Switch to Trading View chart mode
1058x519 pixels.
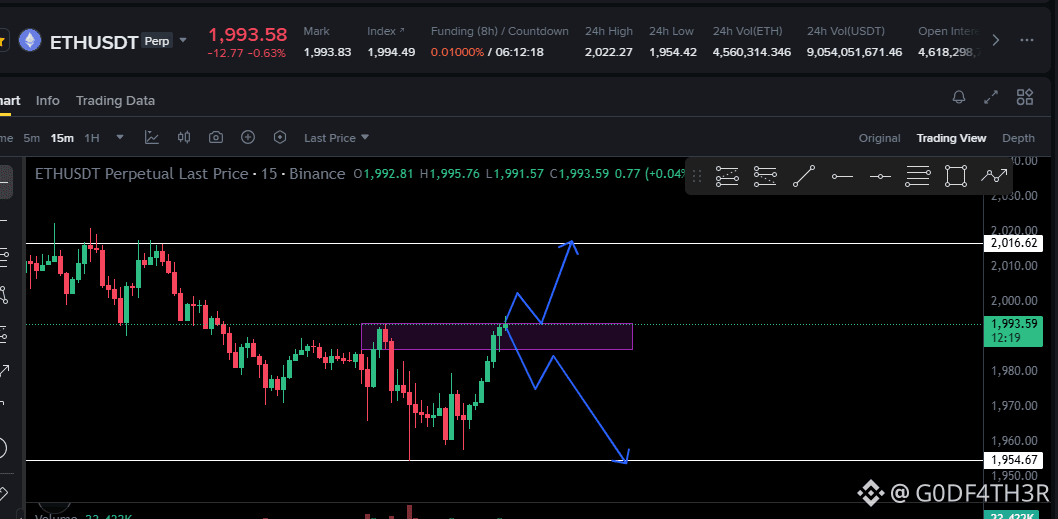tap(951, 138)
